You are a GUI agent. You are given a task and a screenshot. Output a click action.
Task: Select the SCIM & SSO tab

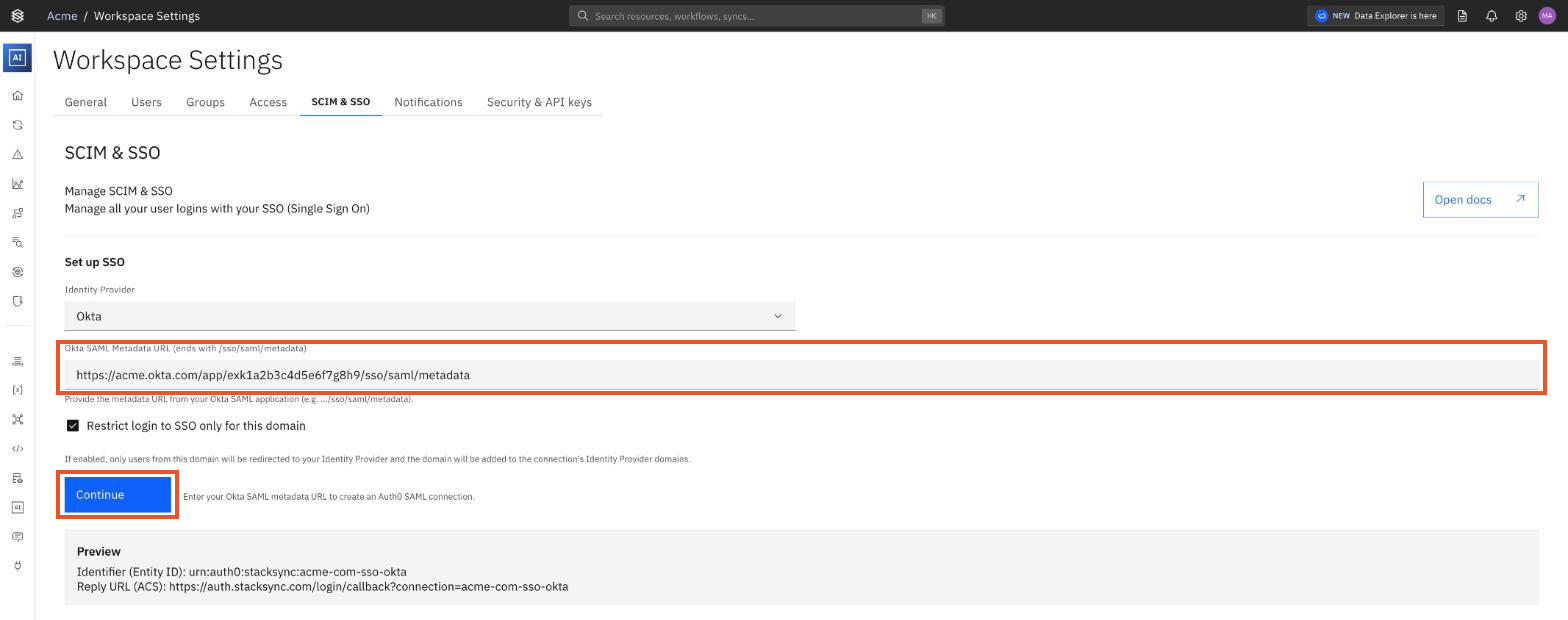pos(340,102)
